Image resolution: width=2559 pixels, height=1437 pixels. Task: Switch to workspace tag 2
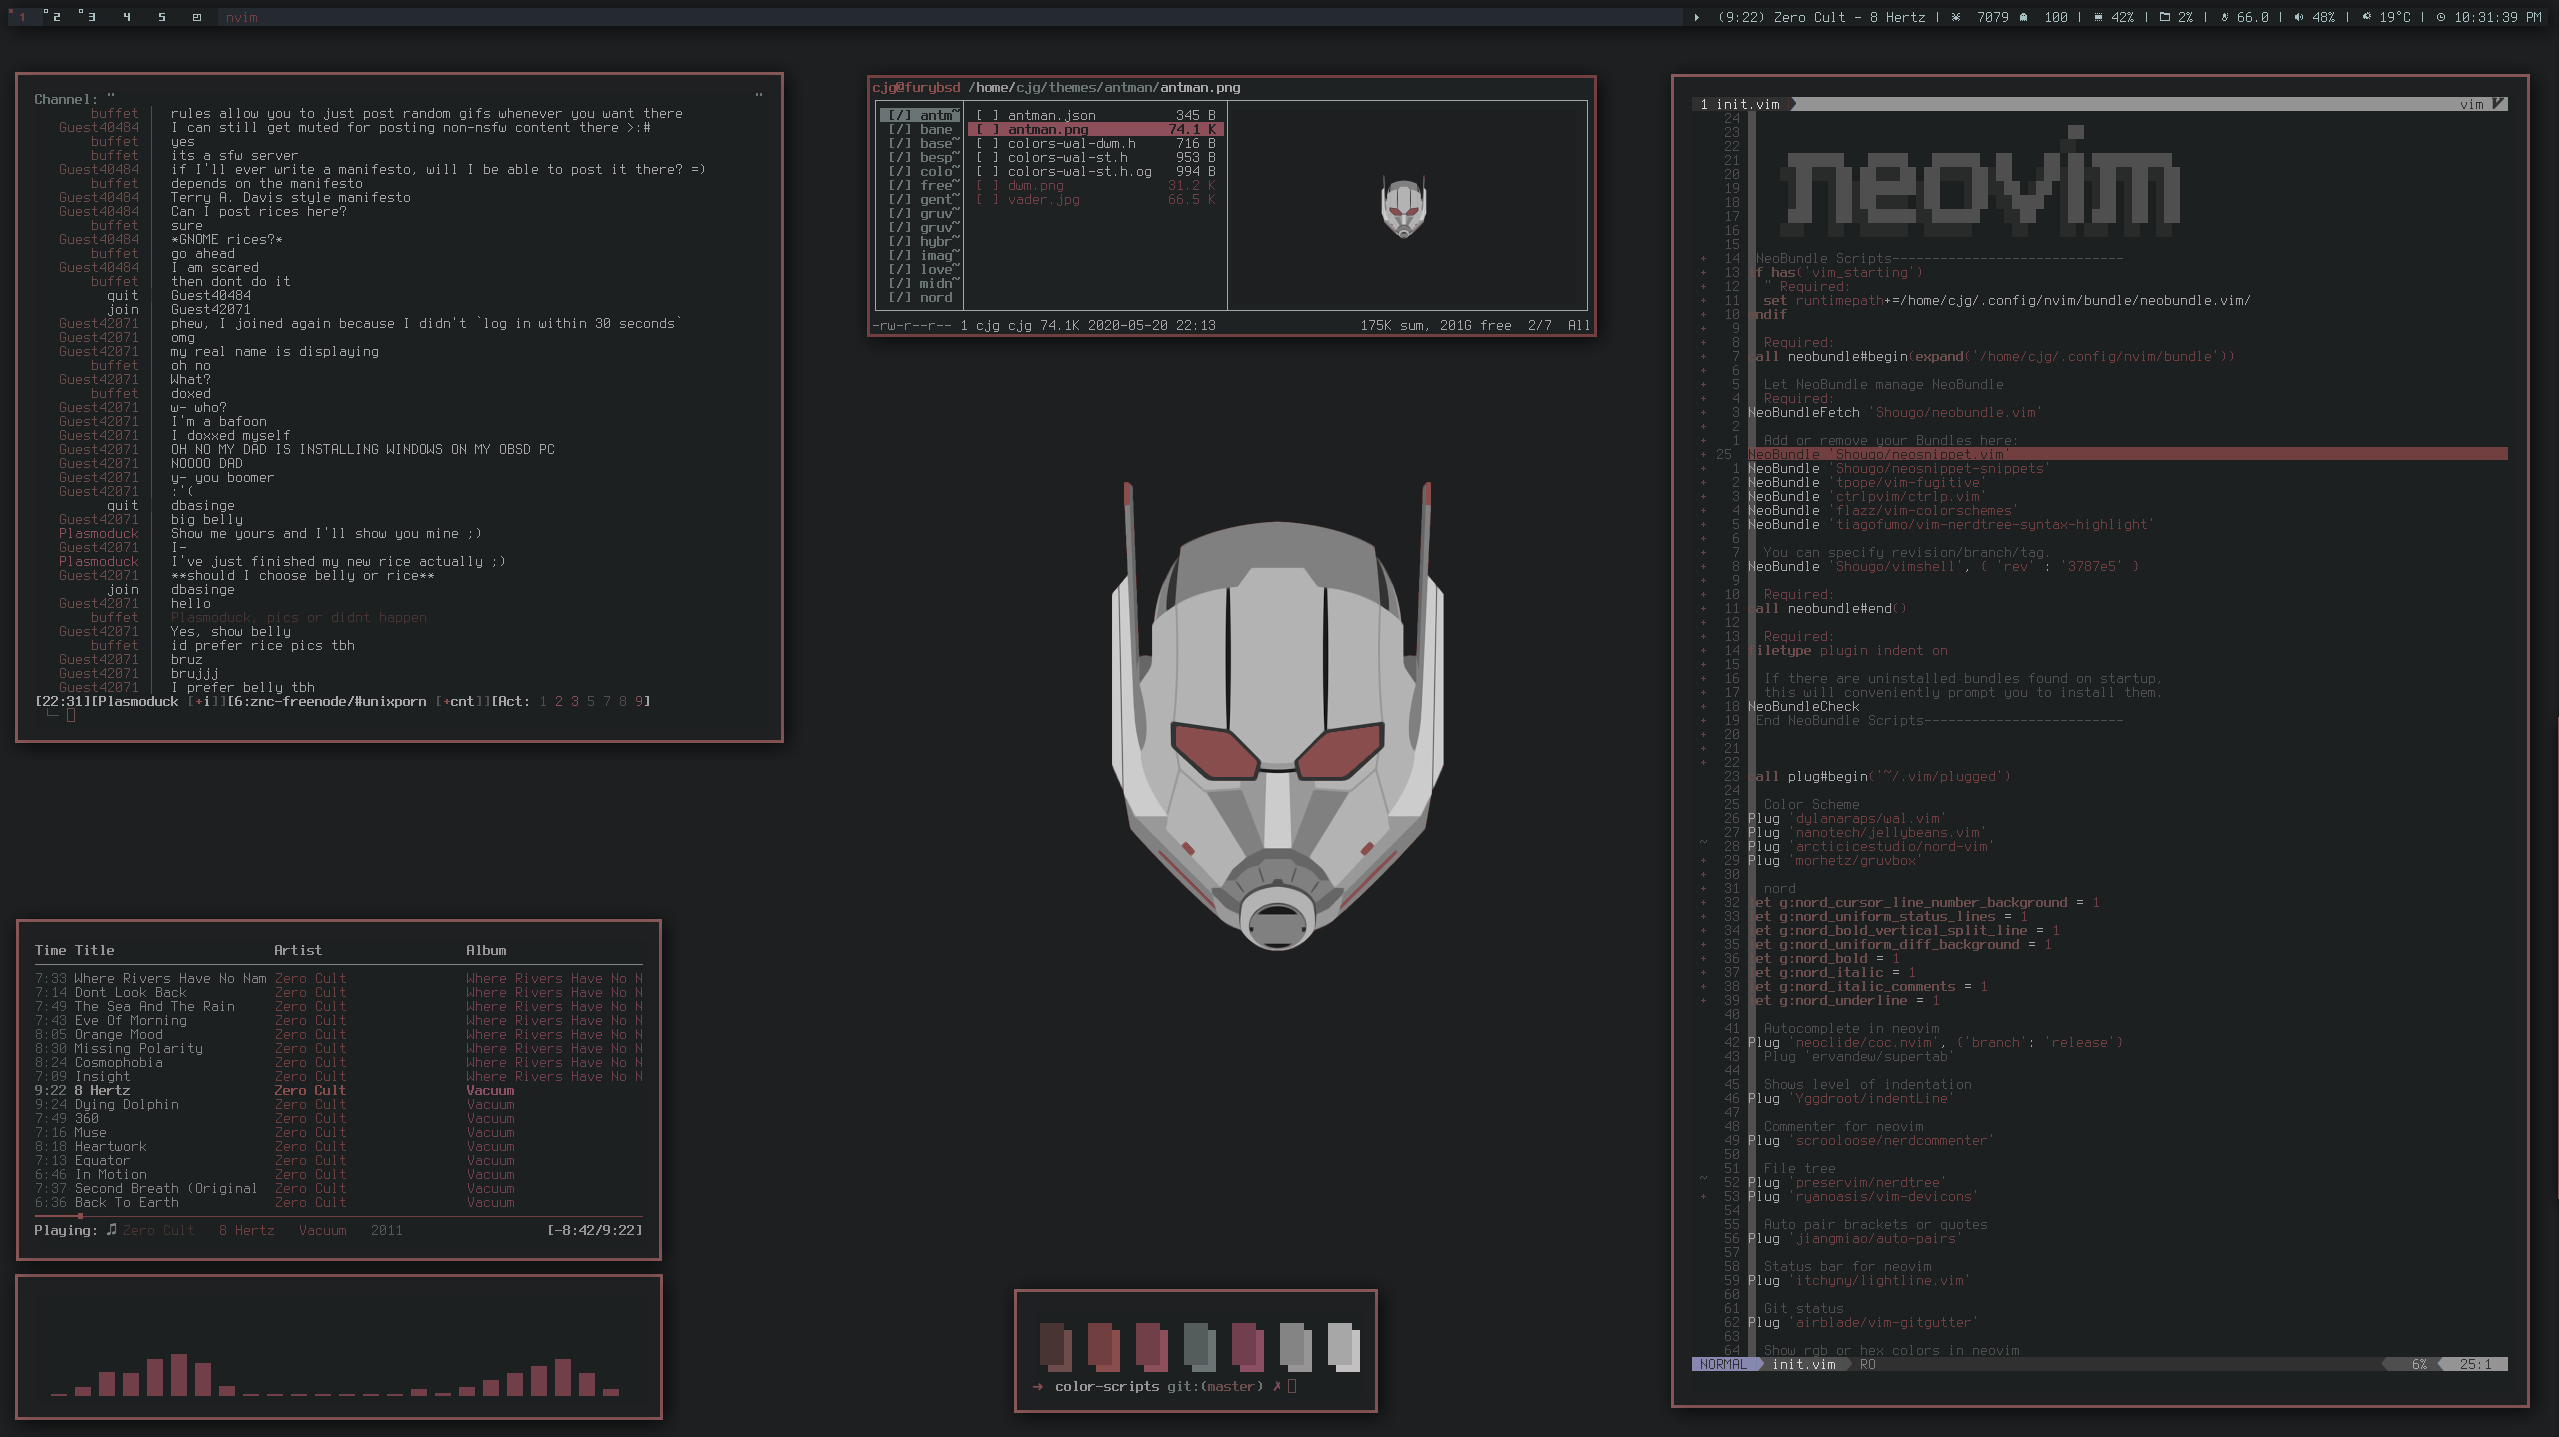(x=55, y=17)
